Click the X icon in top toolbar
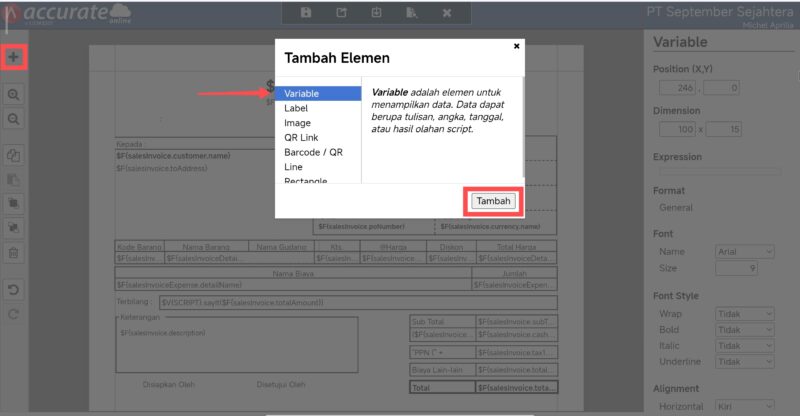Screen dimensions: 800x416 (x=447, y=13)
